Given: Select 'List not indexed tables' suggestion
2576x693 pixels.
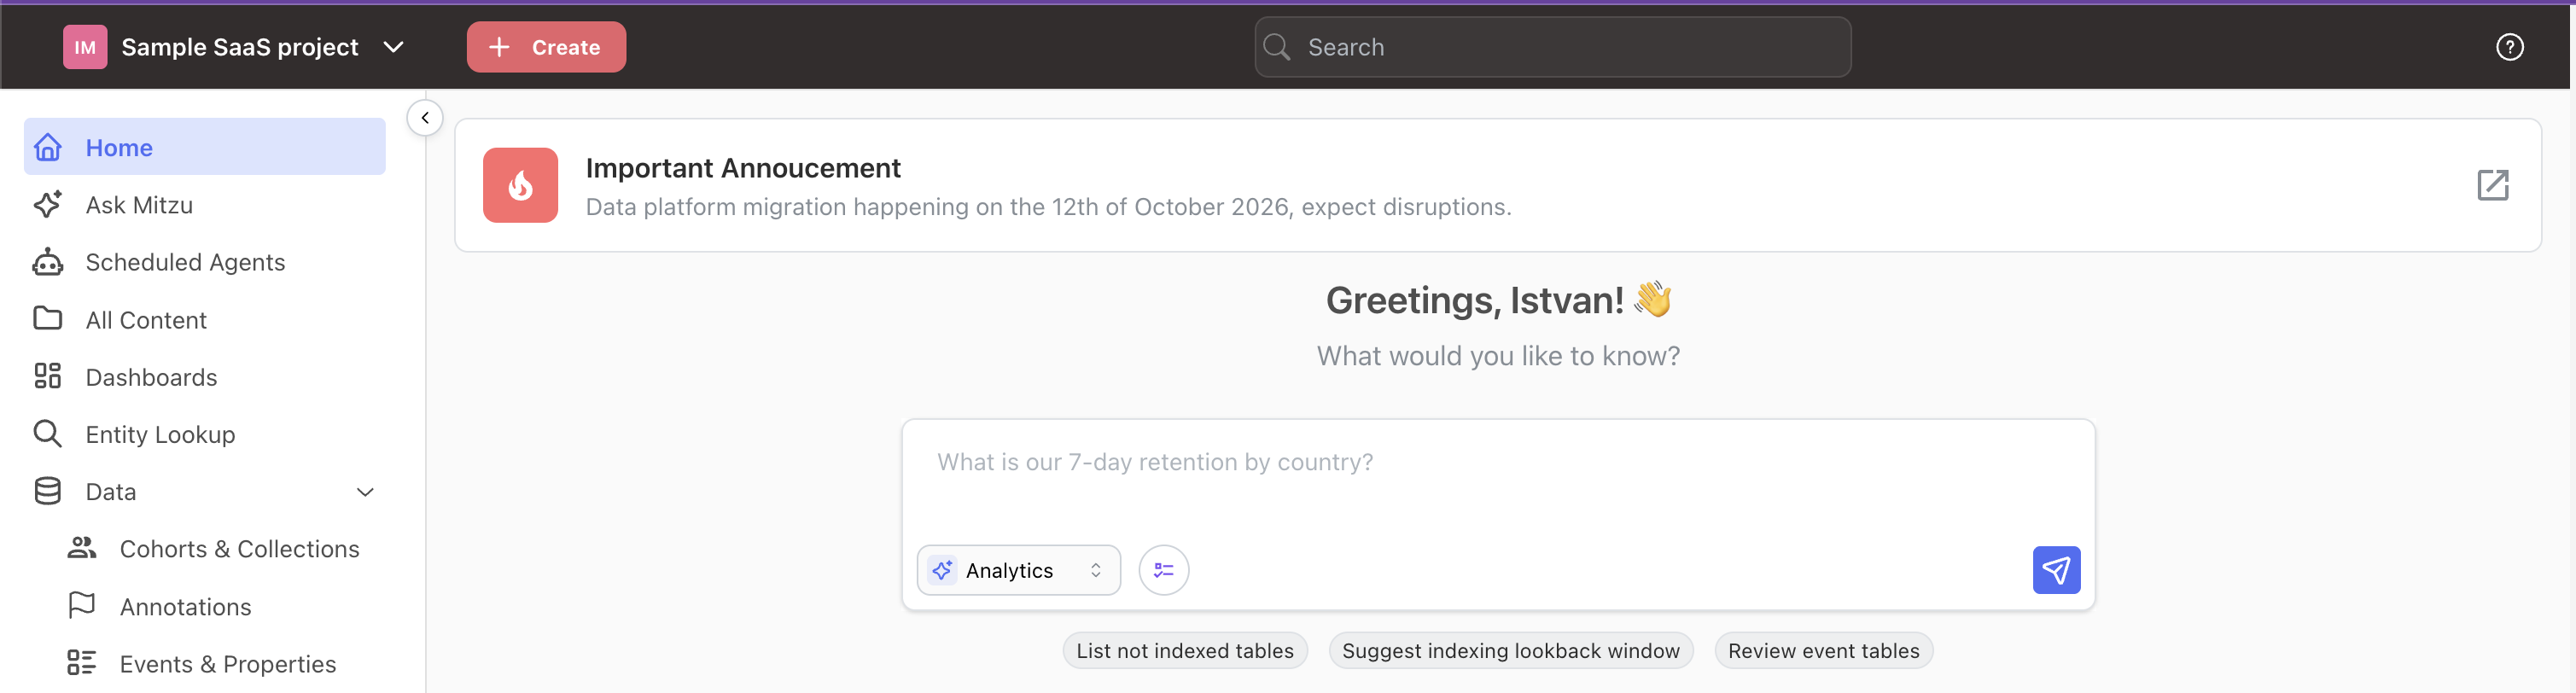Looking at the screenshot, I should coord(1184,651).
